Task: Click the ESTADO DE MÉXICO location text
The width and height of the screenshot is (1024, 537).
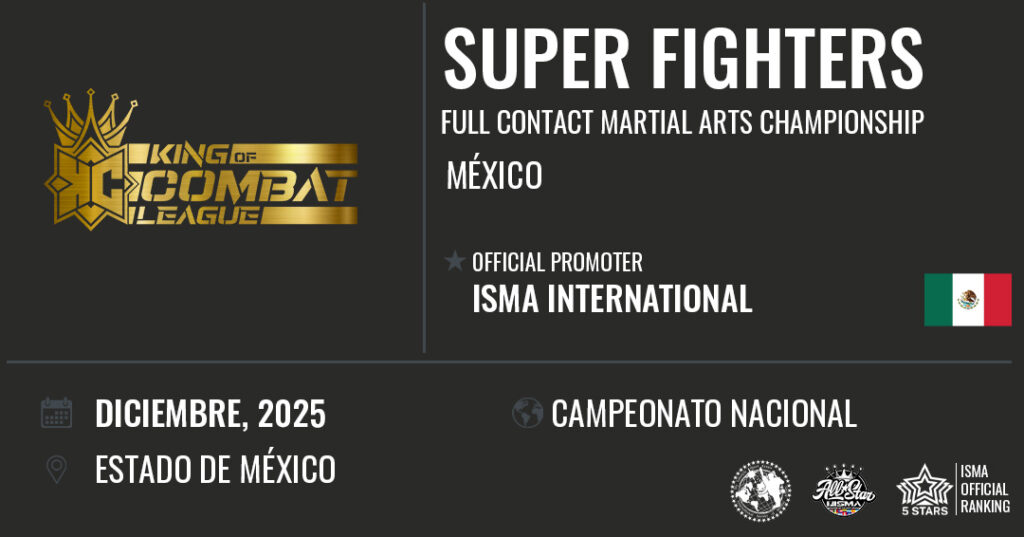Action: (x=215, y=469)
